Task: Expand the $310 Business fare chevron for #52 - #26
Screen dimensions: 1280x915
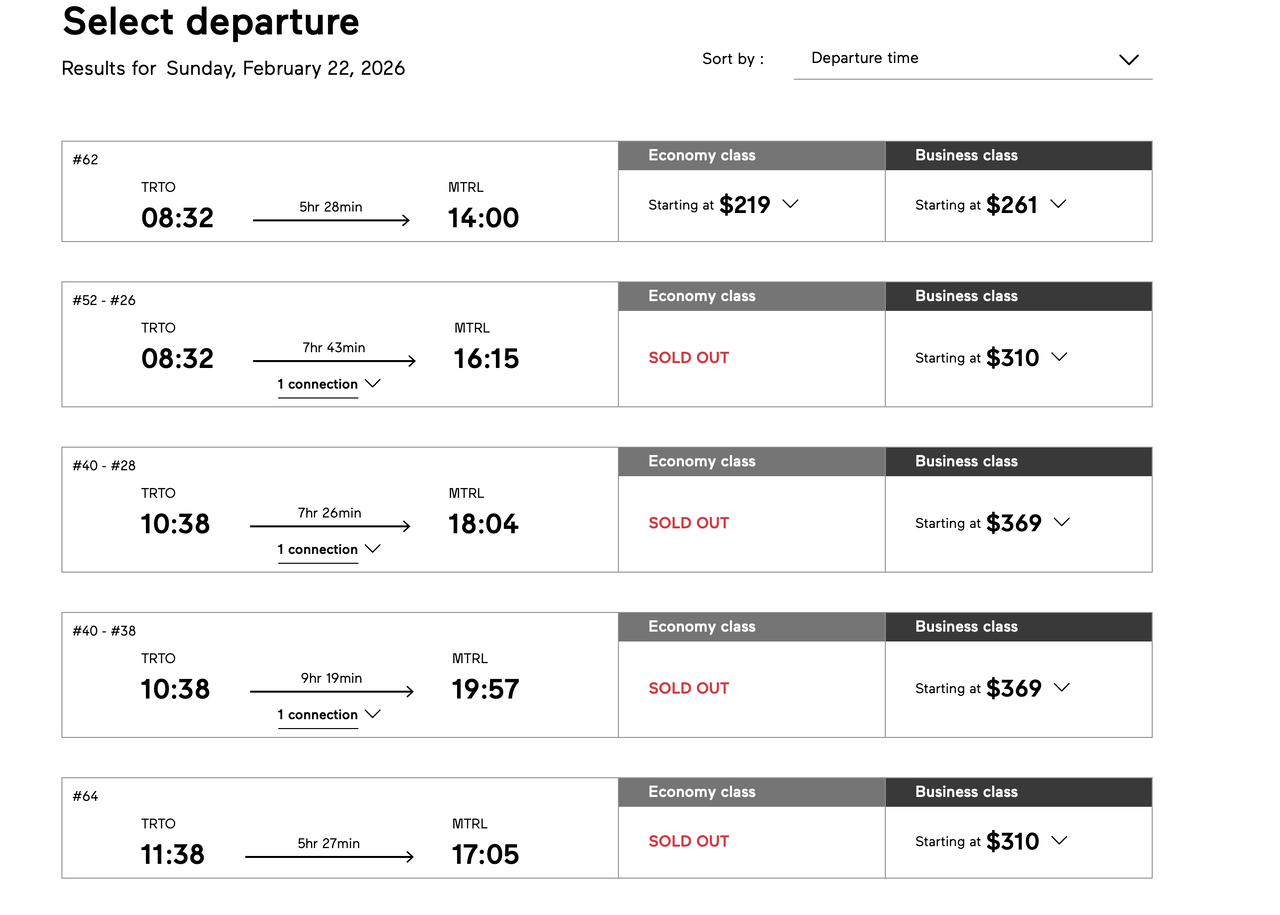Action: (x=1059, y=357)
